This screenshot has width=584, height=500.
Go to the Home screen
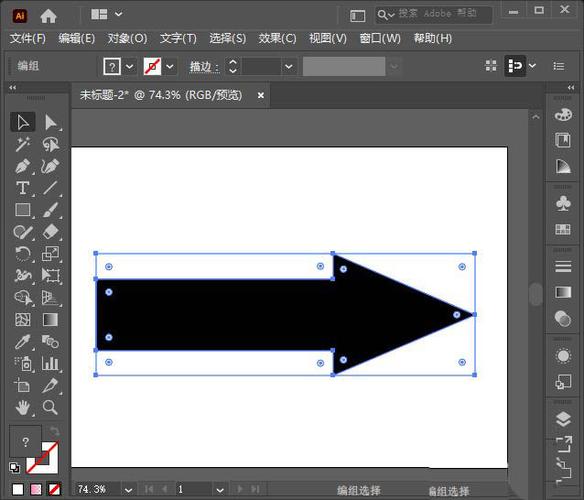48,16
